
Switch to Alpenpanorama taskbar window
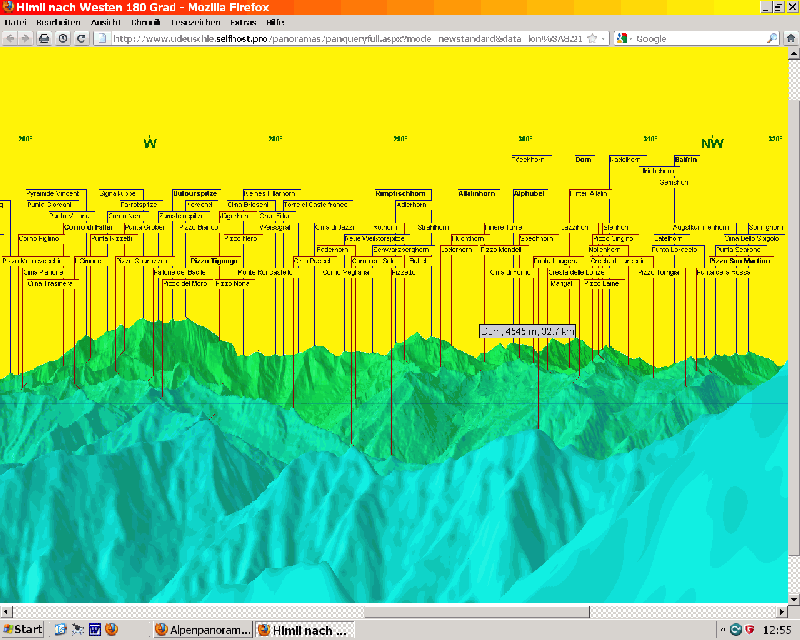point(201,630)
